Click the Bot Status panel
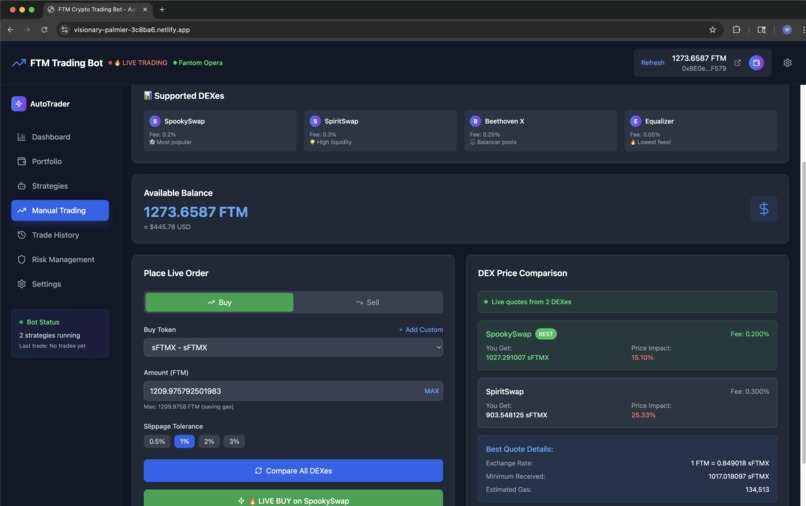806x506 pixels. click(60, 334)
